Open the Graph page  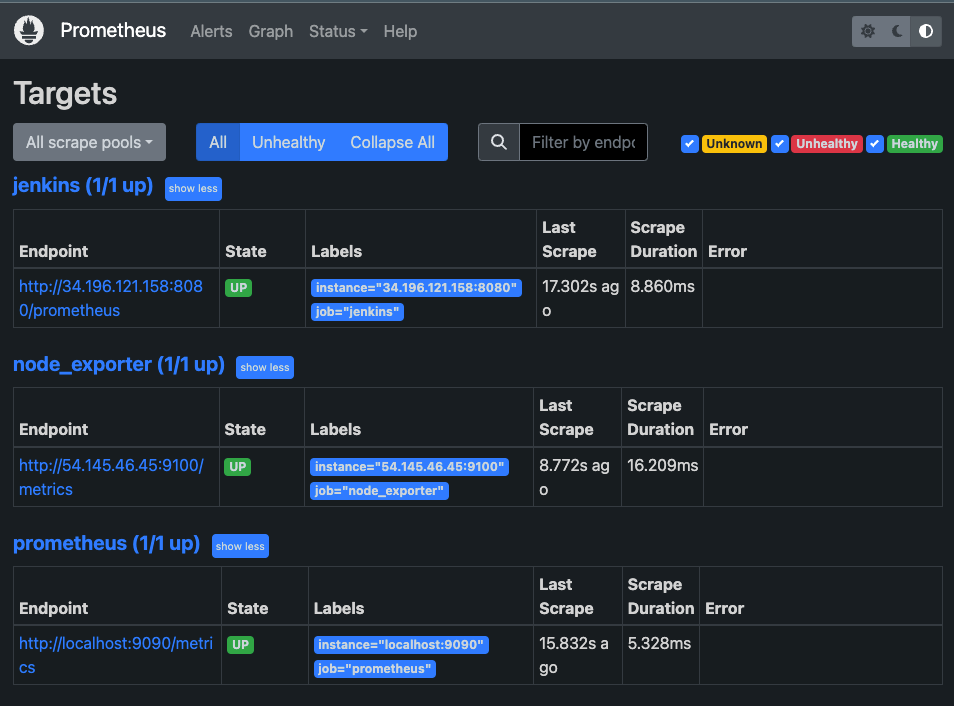point(270,31)
